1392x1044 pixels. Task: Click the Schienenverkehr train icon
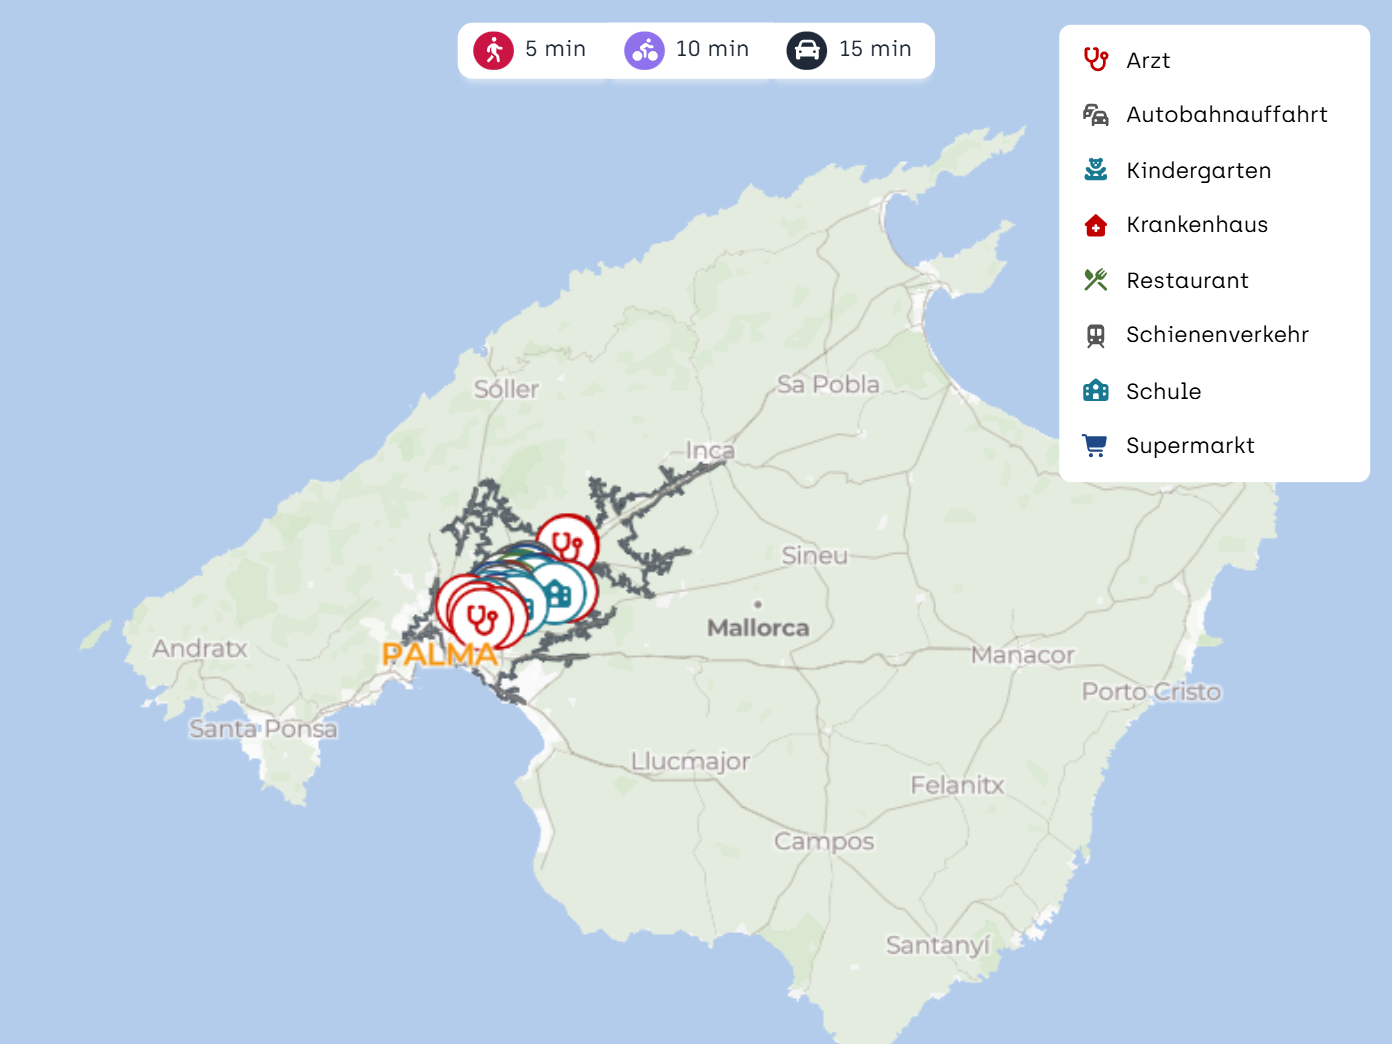point(1096,335)
